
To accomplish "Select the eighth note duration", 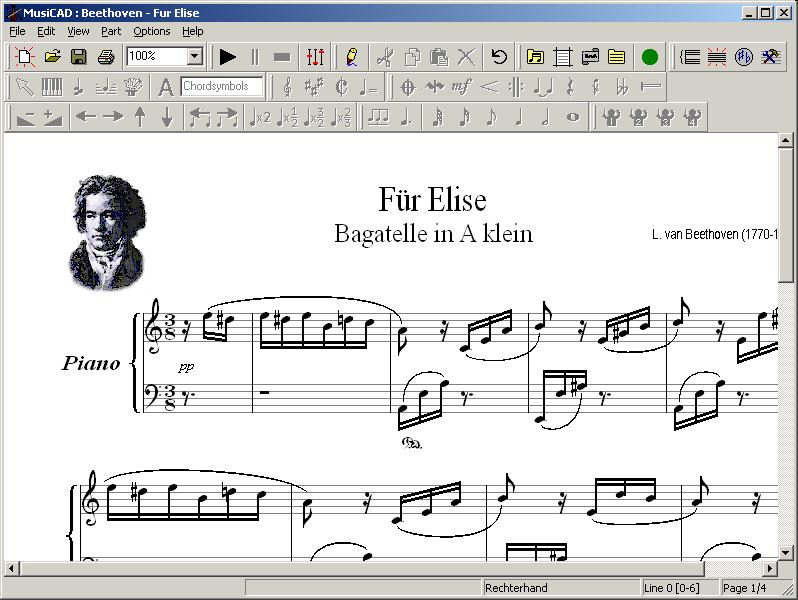I will pyautogui.click(x=491, y=117).
